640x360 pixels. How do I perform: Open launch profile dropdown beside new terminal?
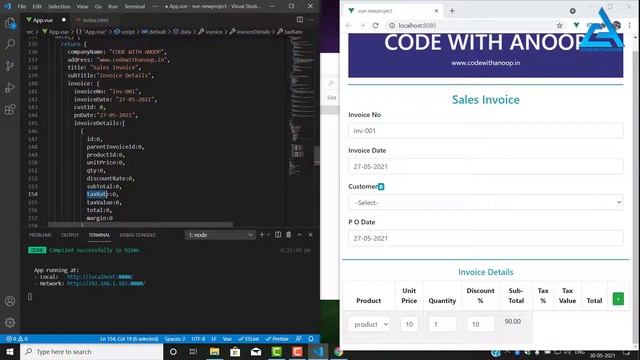pos(268,235)
